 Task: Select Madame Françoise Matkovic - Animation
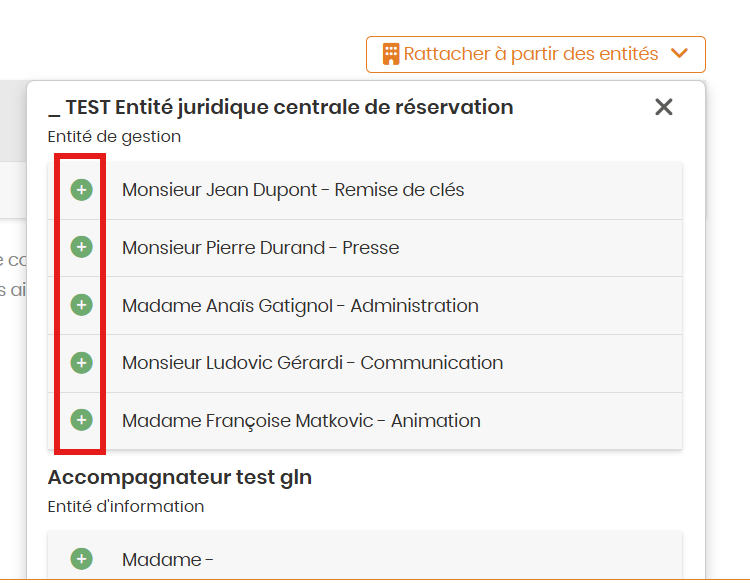pos(301,421)
